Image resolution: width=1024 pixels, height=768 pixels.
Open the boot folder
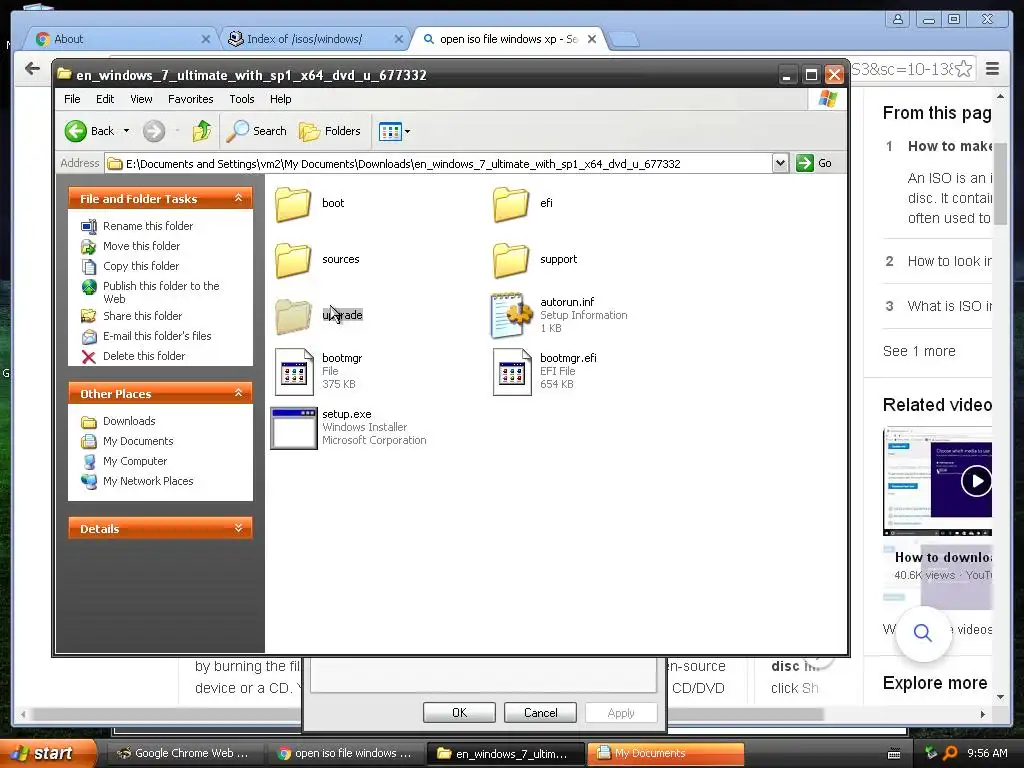(293, 203)
